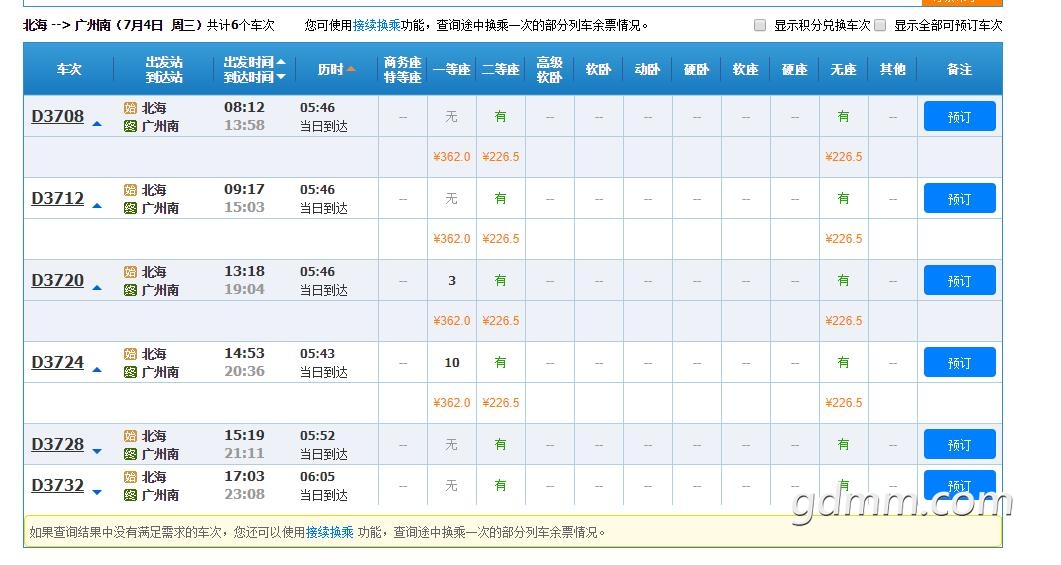Click ¥362.0 first-class price under D3724
Screen dimensions: 1061x565
tap(451, 403)
